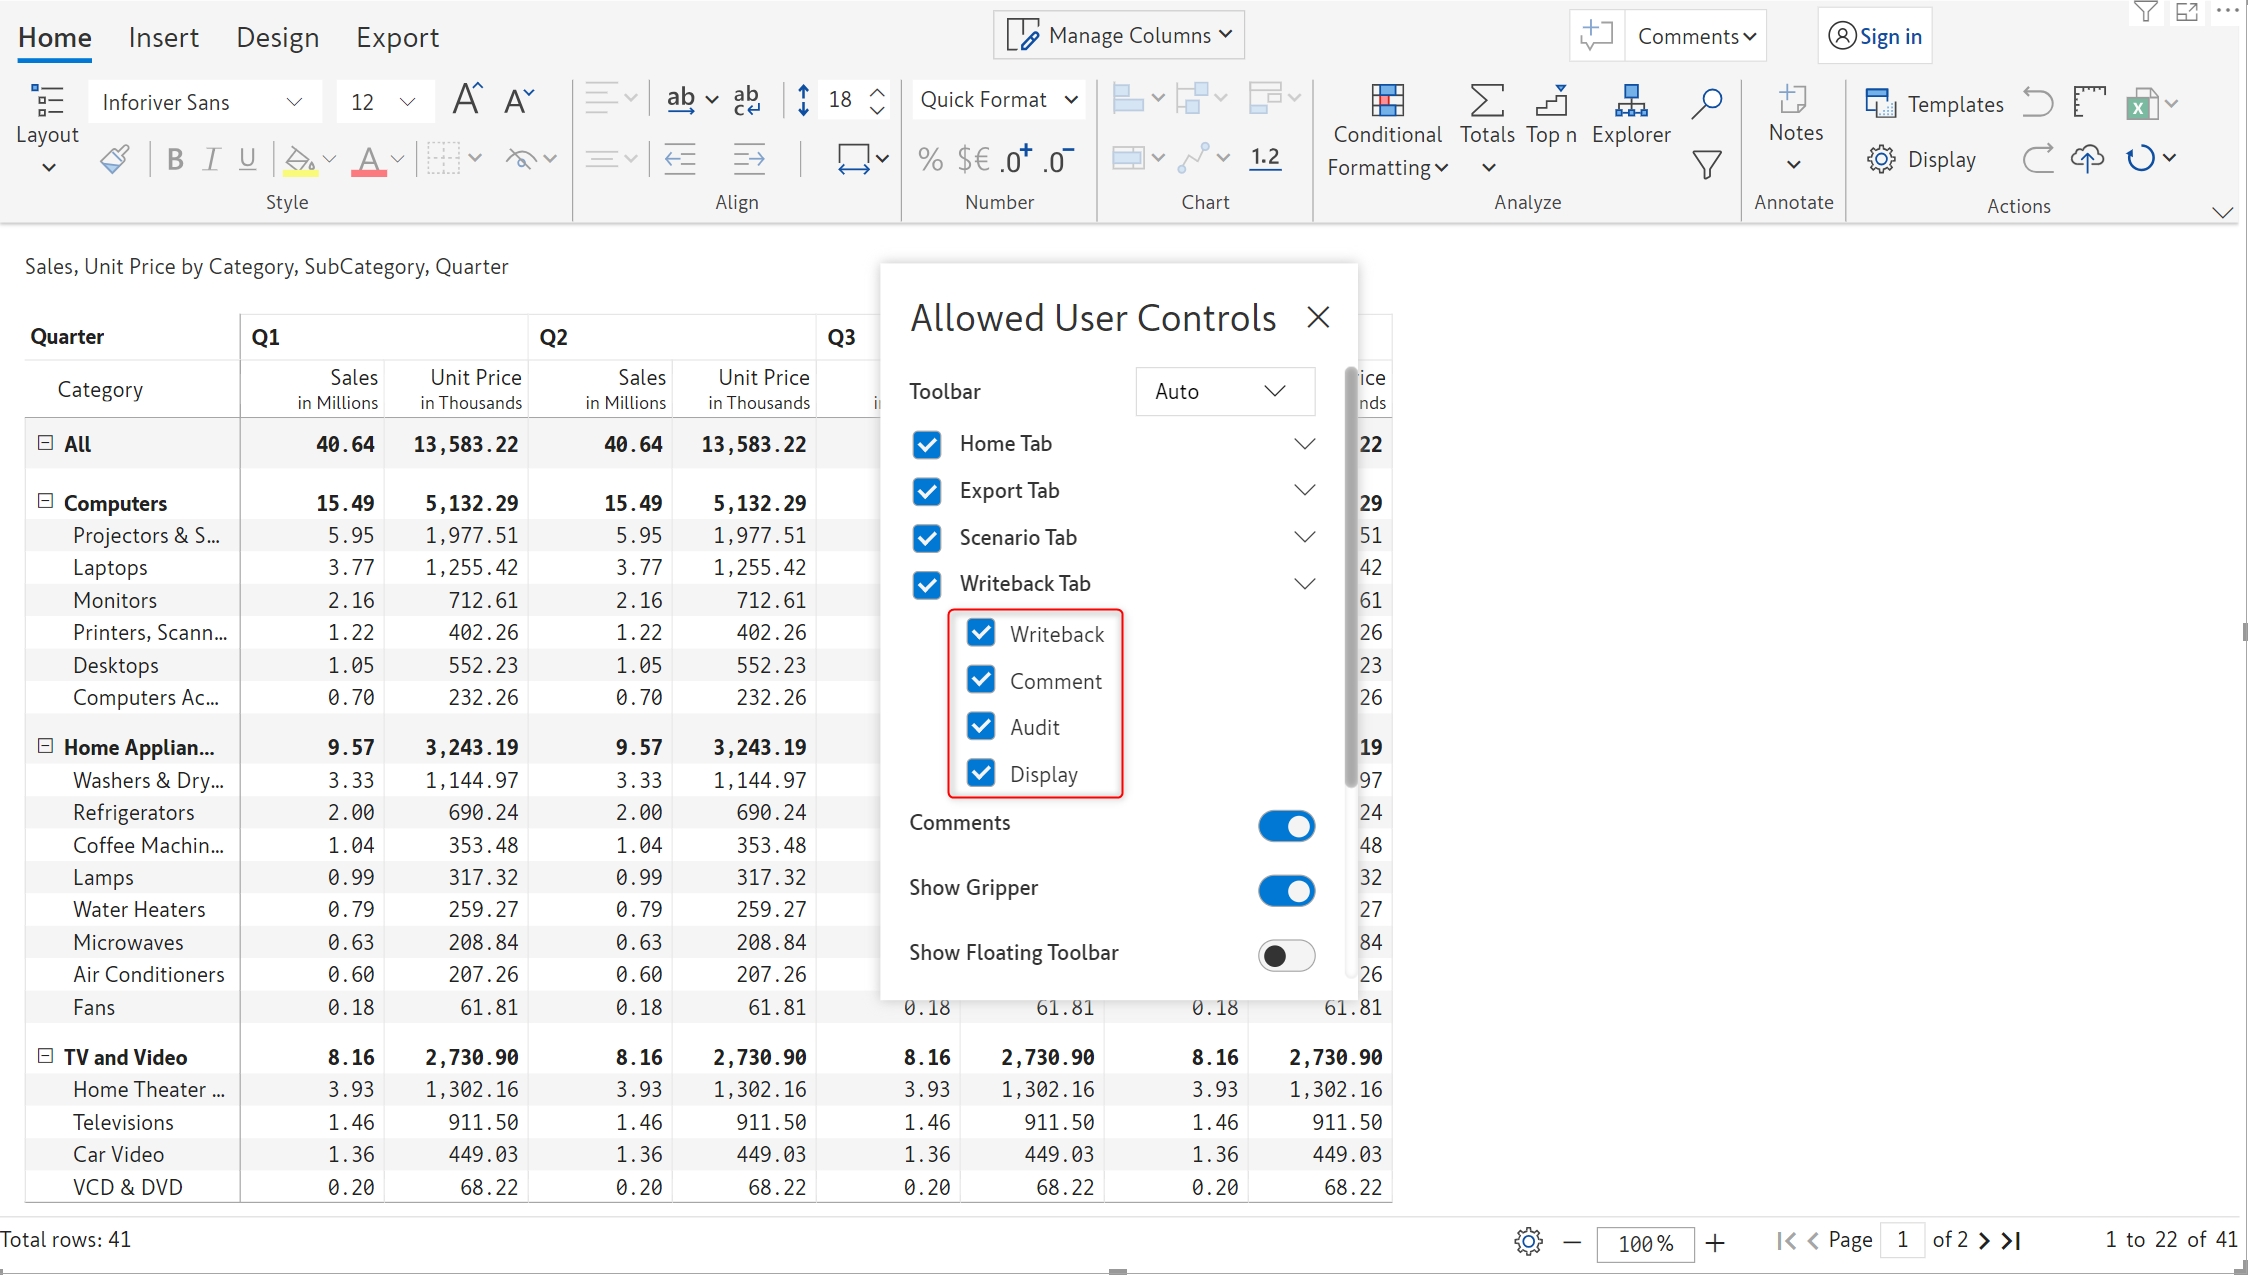
Task: Click the search magnifier icon
Action: click(x=1706, y=101)
